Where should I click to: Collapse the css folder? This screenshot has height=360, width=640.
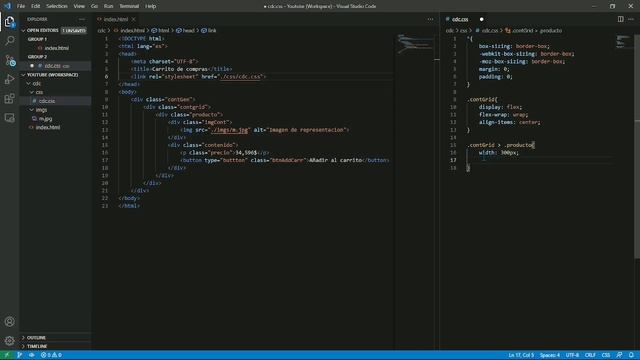(32, 92)
